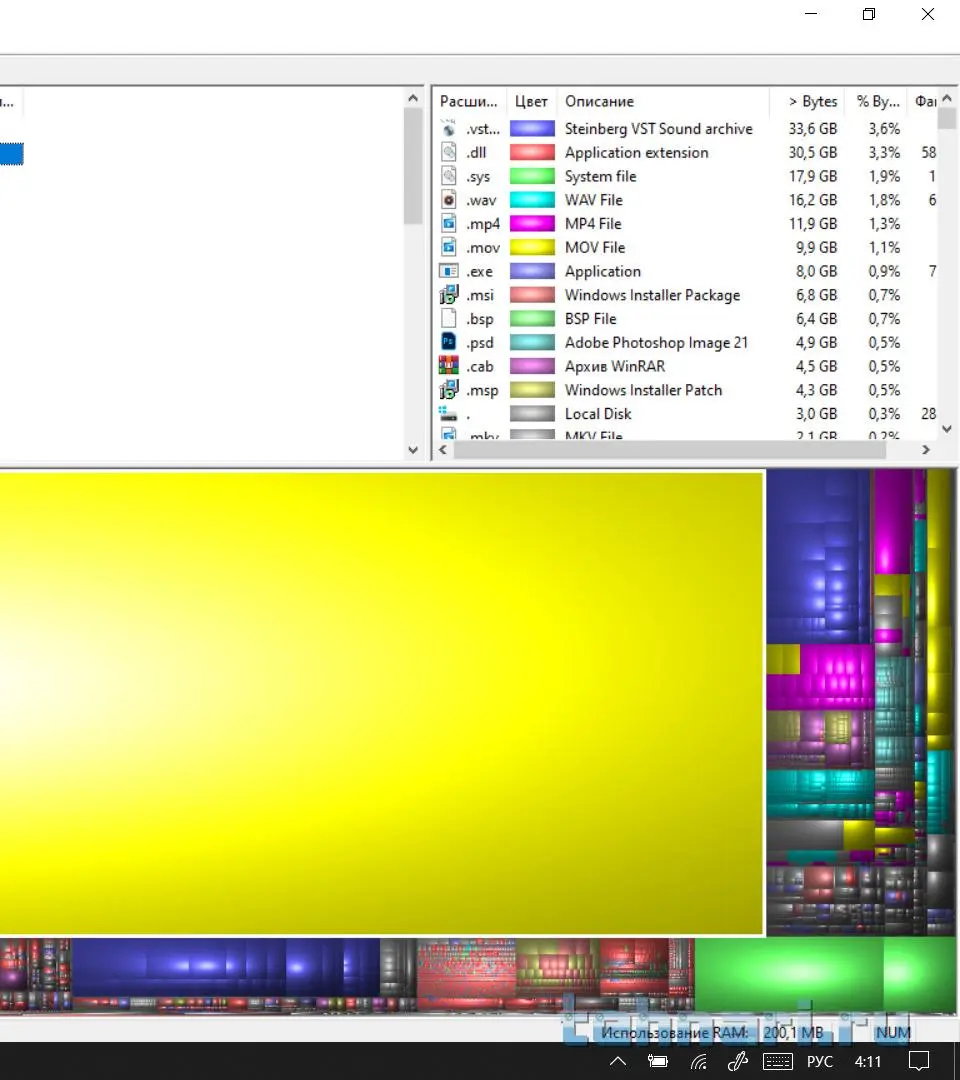Click the large yellow treemap block

coord(381,703)
